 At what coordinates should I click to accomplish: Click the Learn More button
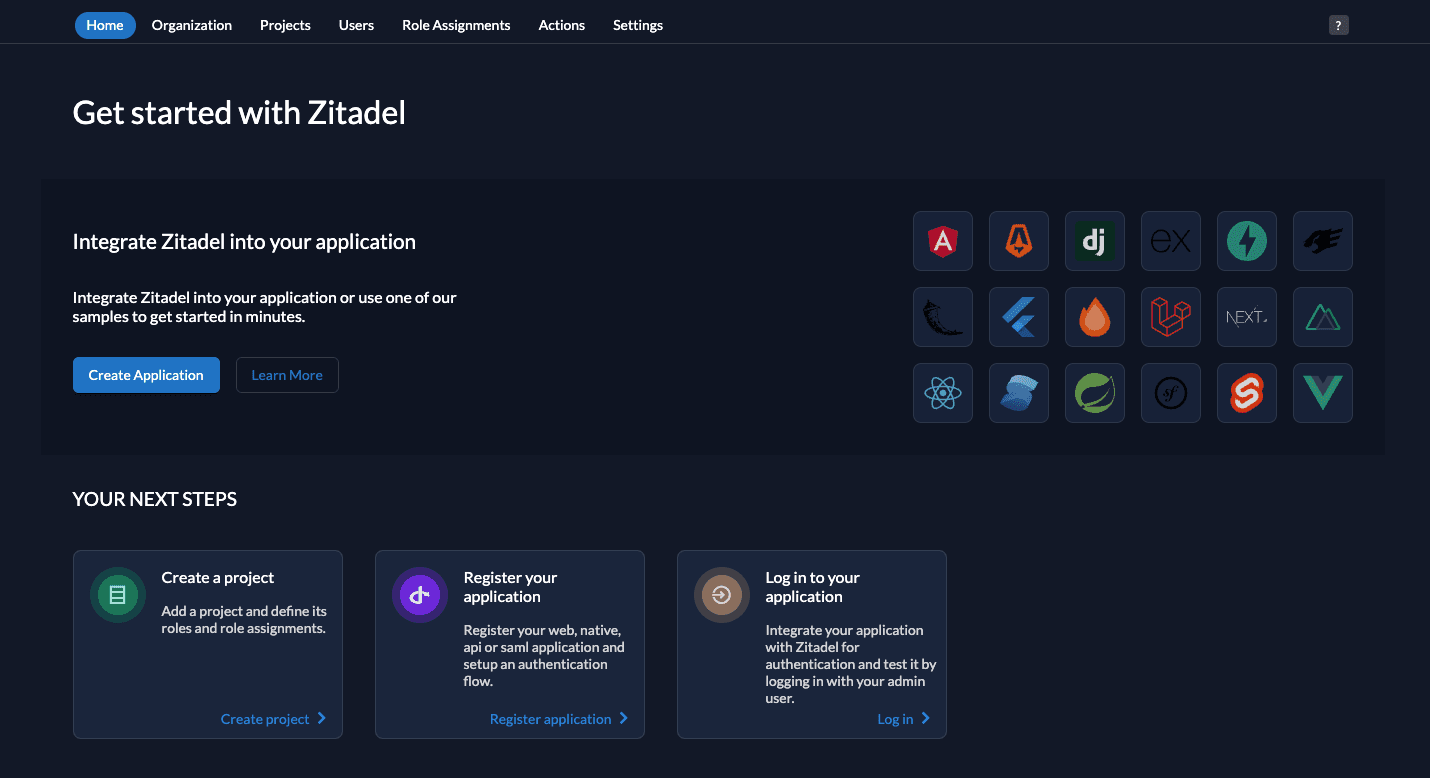click(287, 375)
